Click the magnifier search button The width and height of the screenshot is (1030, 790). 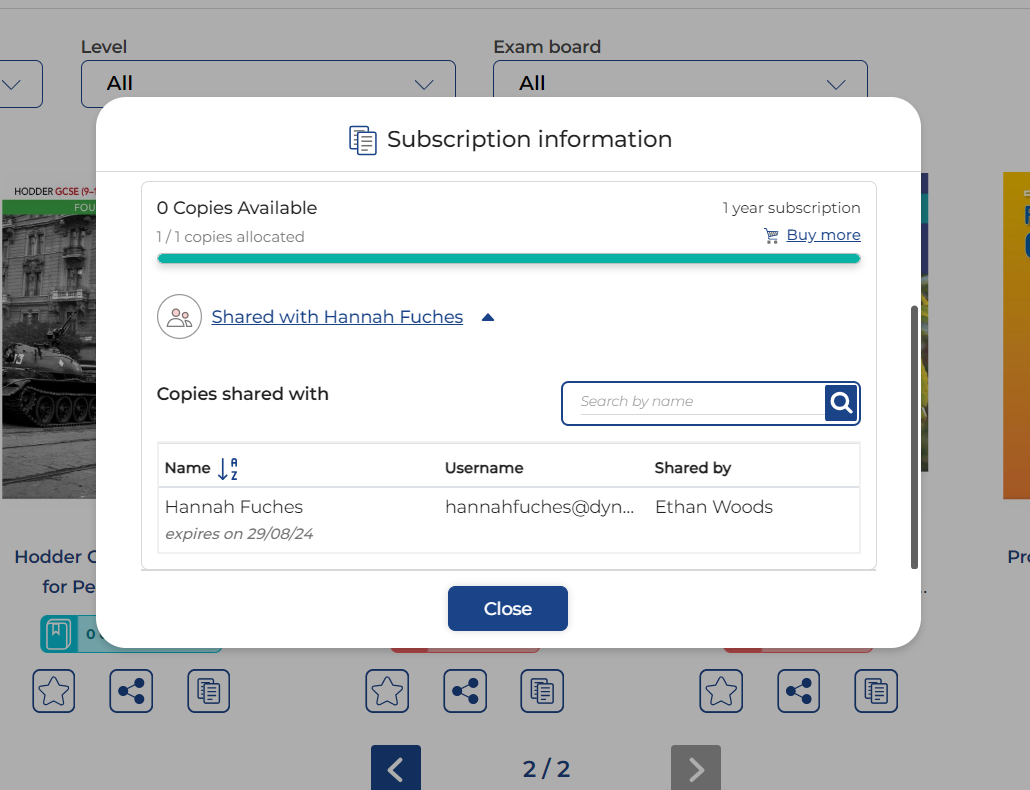pyautogui.click(x=842, y=403)
